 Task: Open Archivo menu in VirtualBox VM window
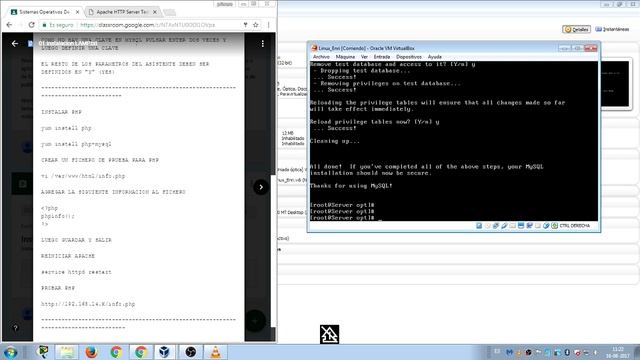(x=321, y=57)
